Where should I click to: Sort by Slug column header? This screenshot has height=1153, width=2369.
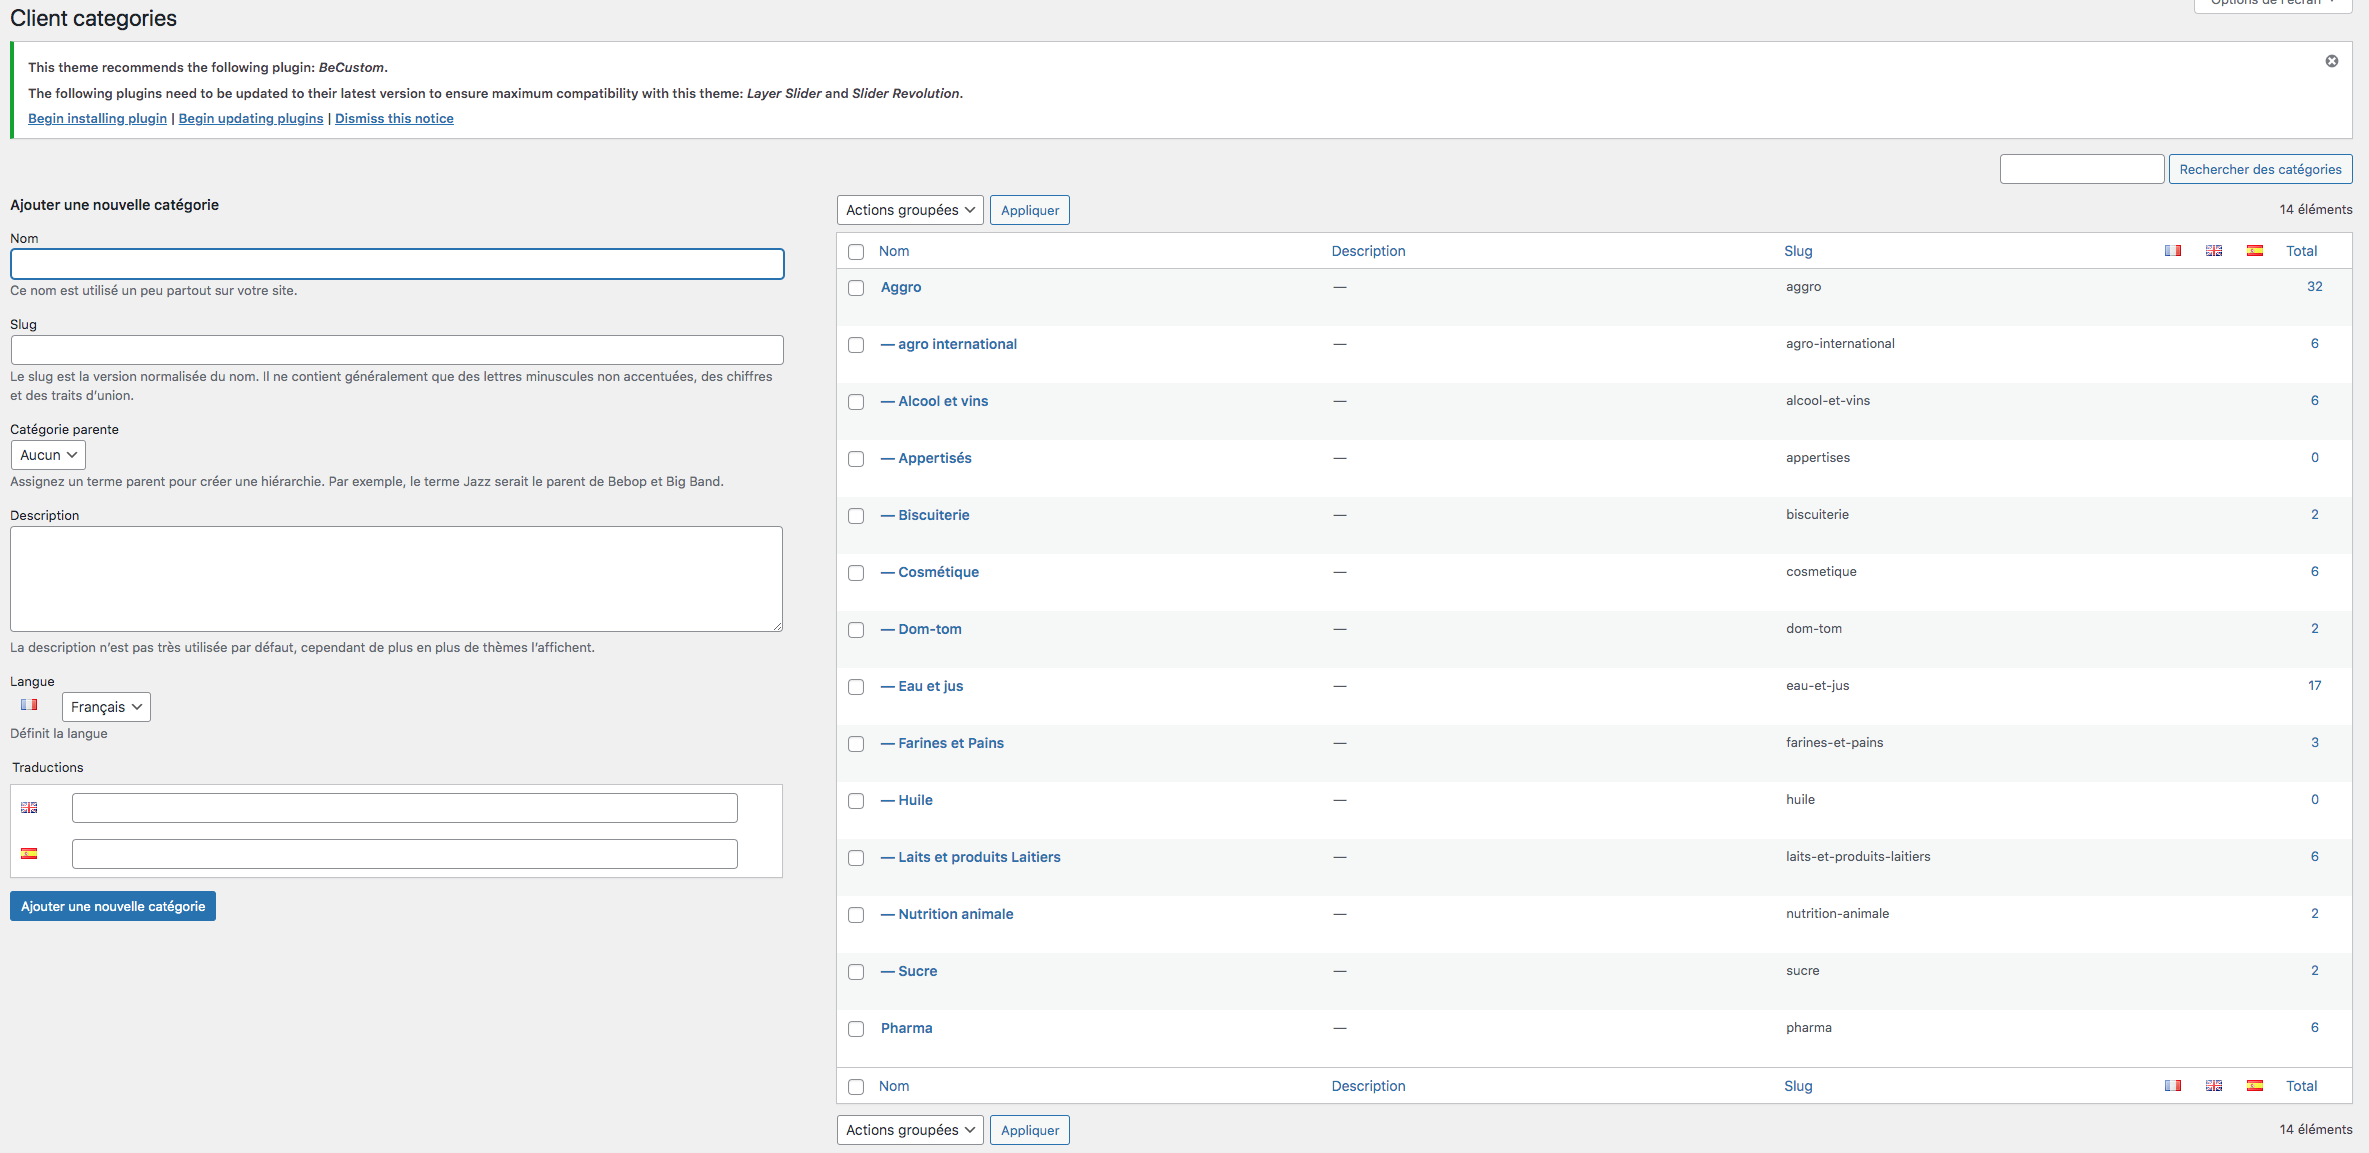(1798, 251)
